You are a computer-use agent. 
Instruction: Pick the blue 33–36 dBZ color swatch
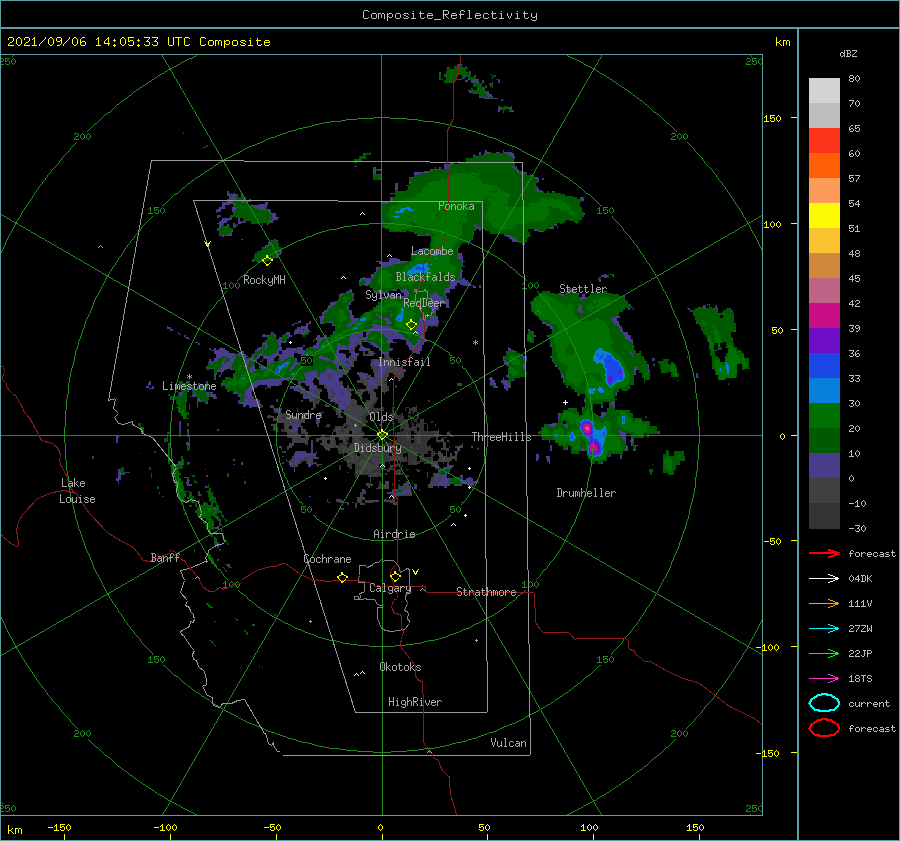824,365
